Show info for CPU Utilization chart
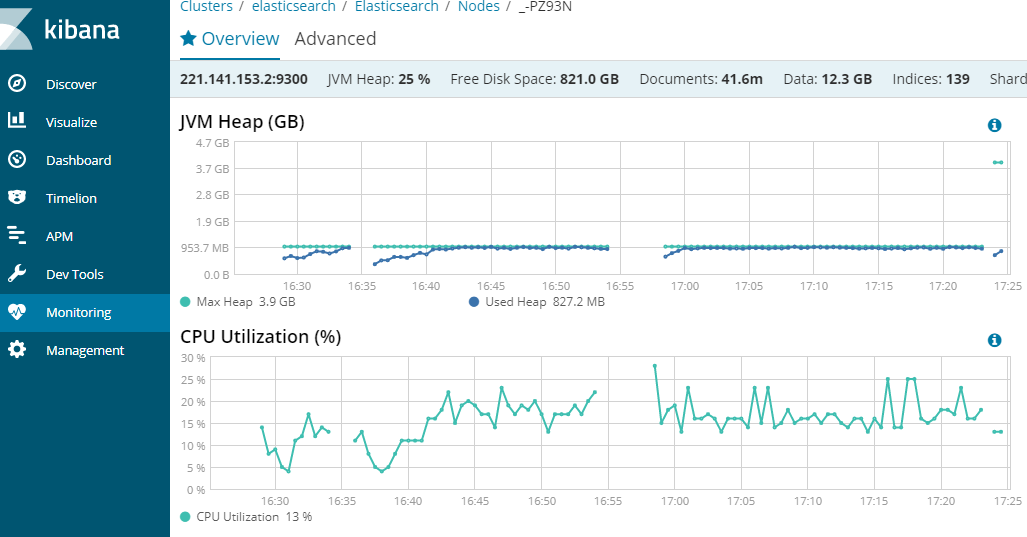 (994, 340)
